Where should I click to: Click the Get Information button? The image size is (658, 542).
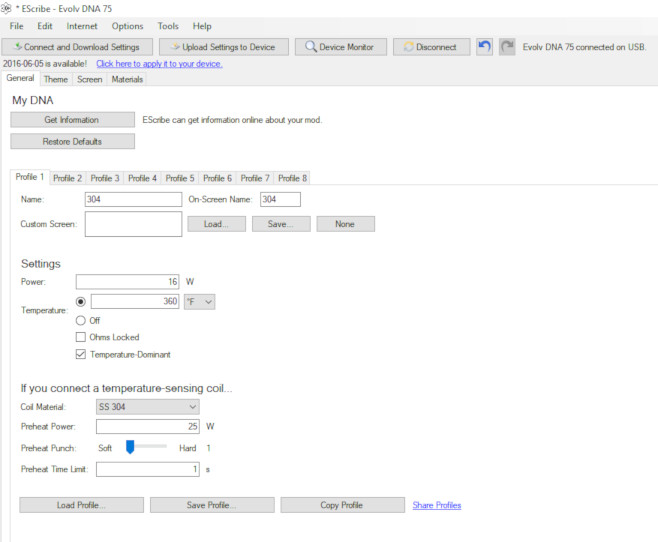[x=71, y=120]
